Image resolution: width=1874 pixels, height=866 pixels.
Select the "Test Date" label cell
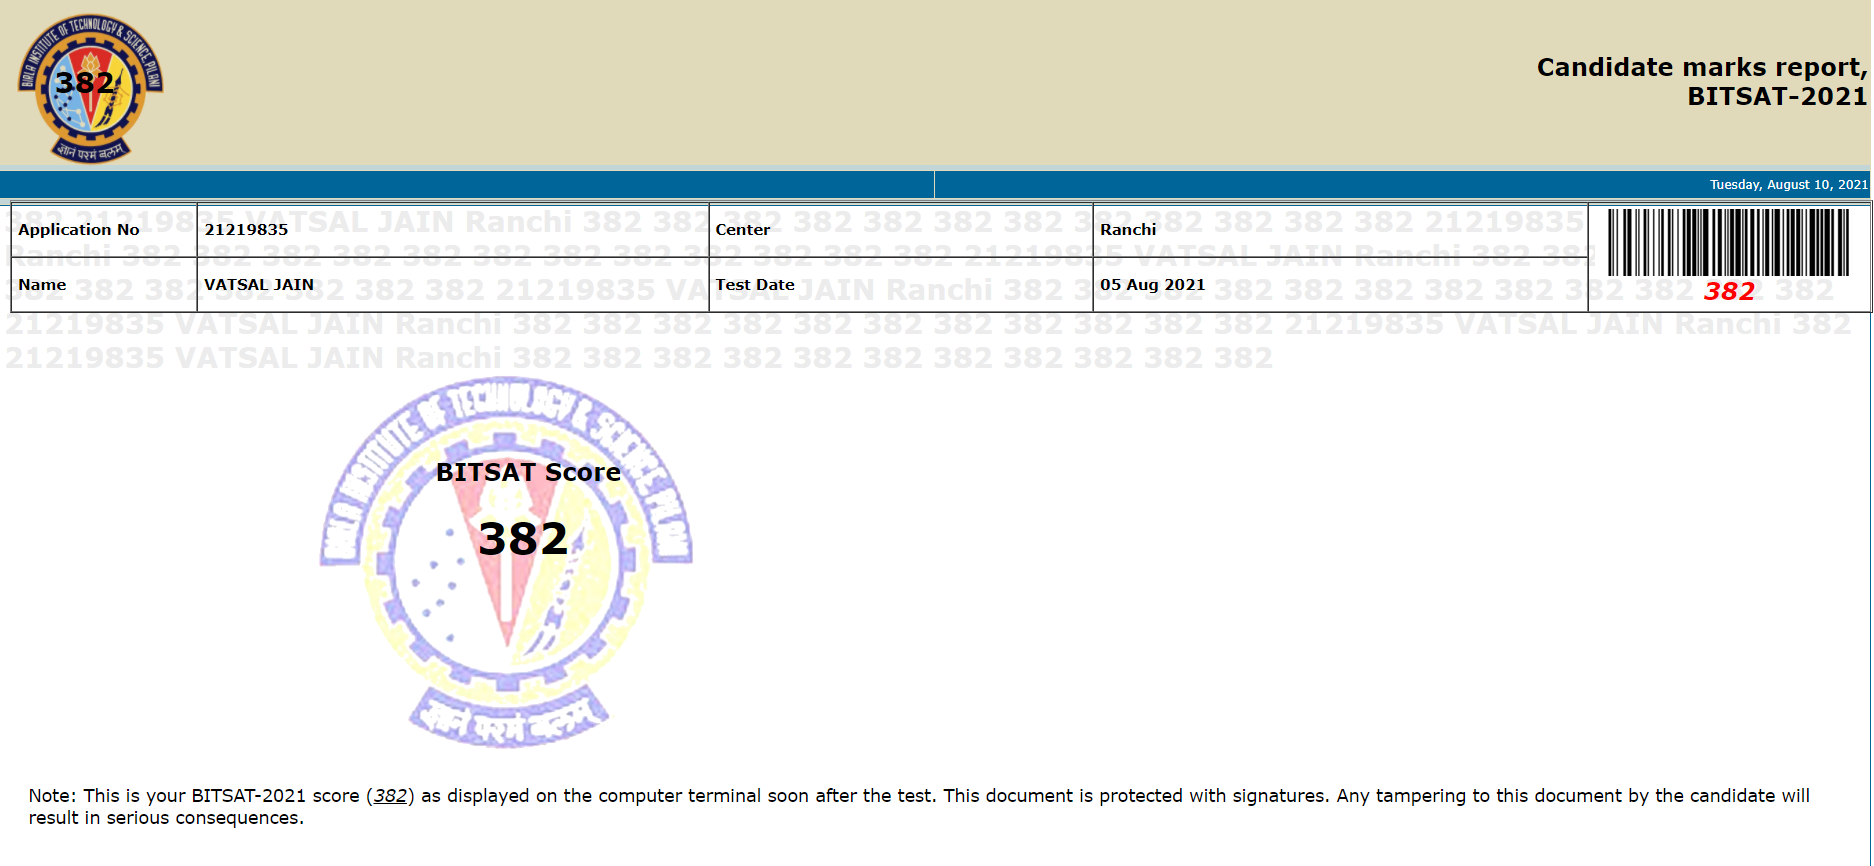click(755, 285)
